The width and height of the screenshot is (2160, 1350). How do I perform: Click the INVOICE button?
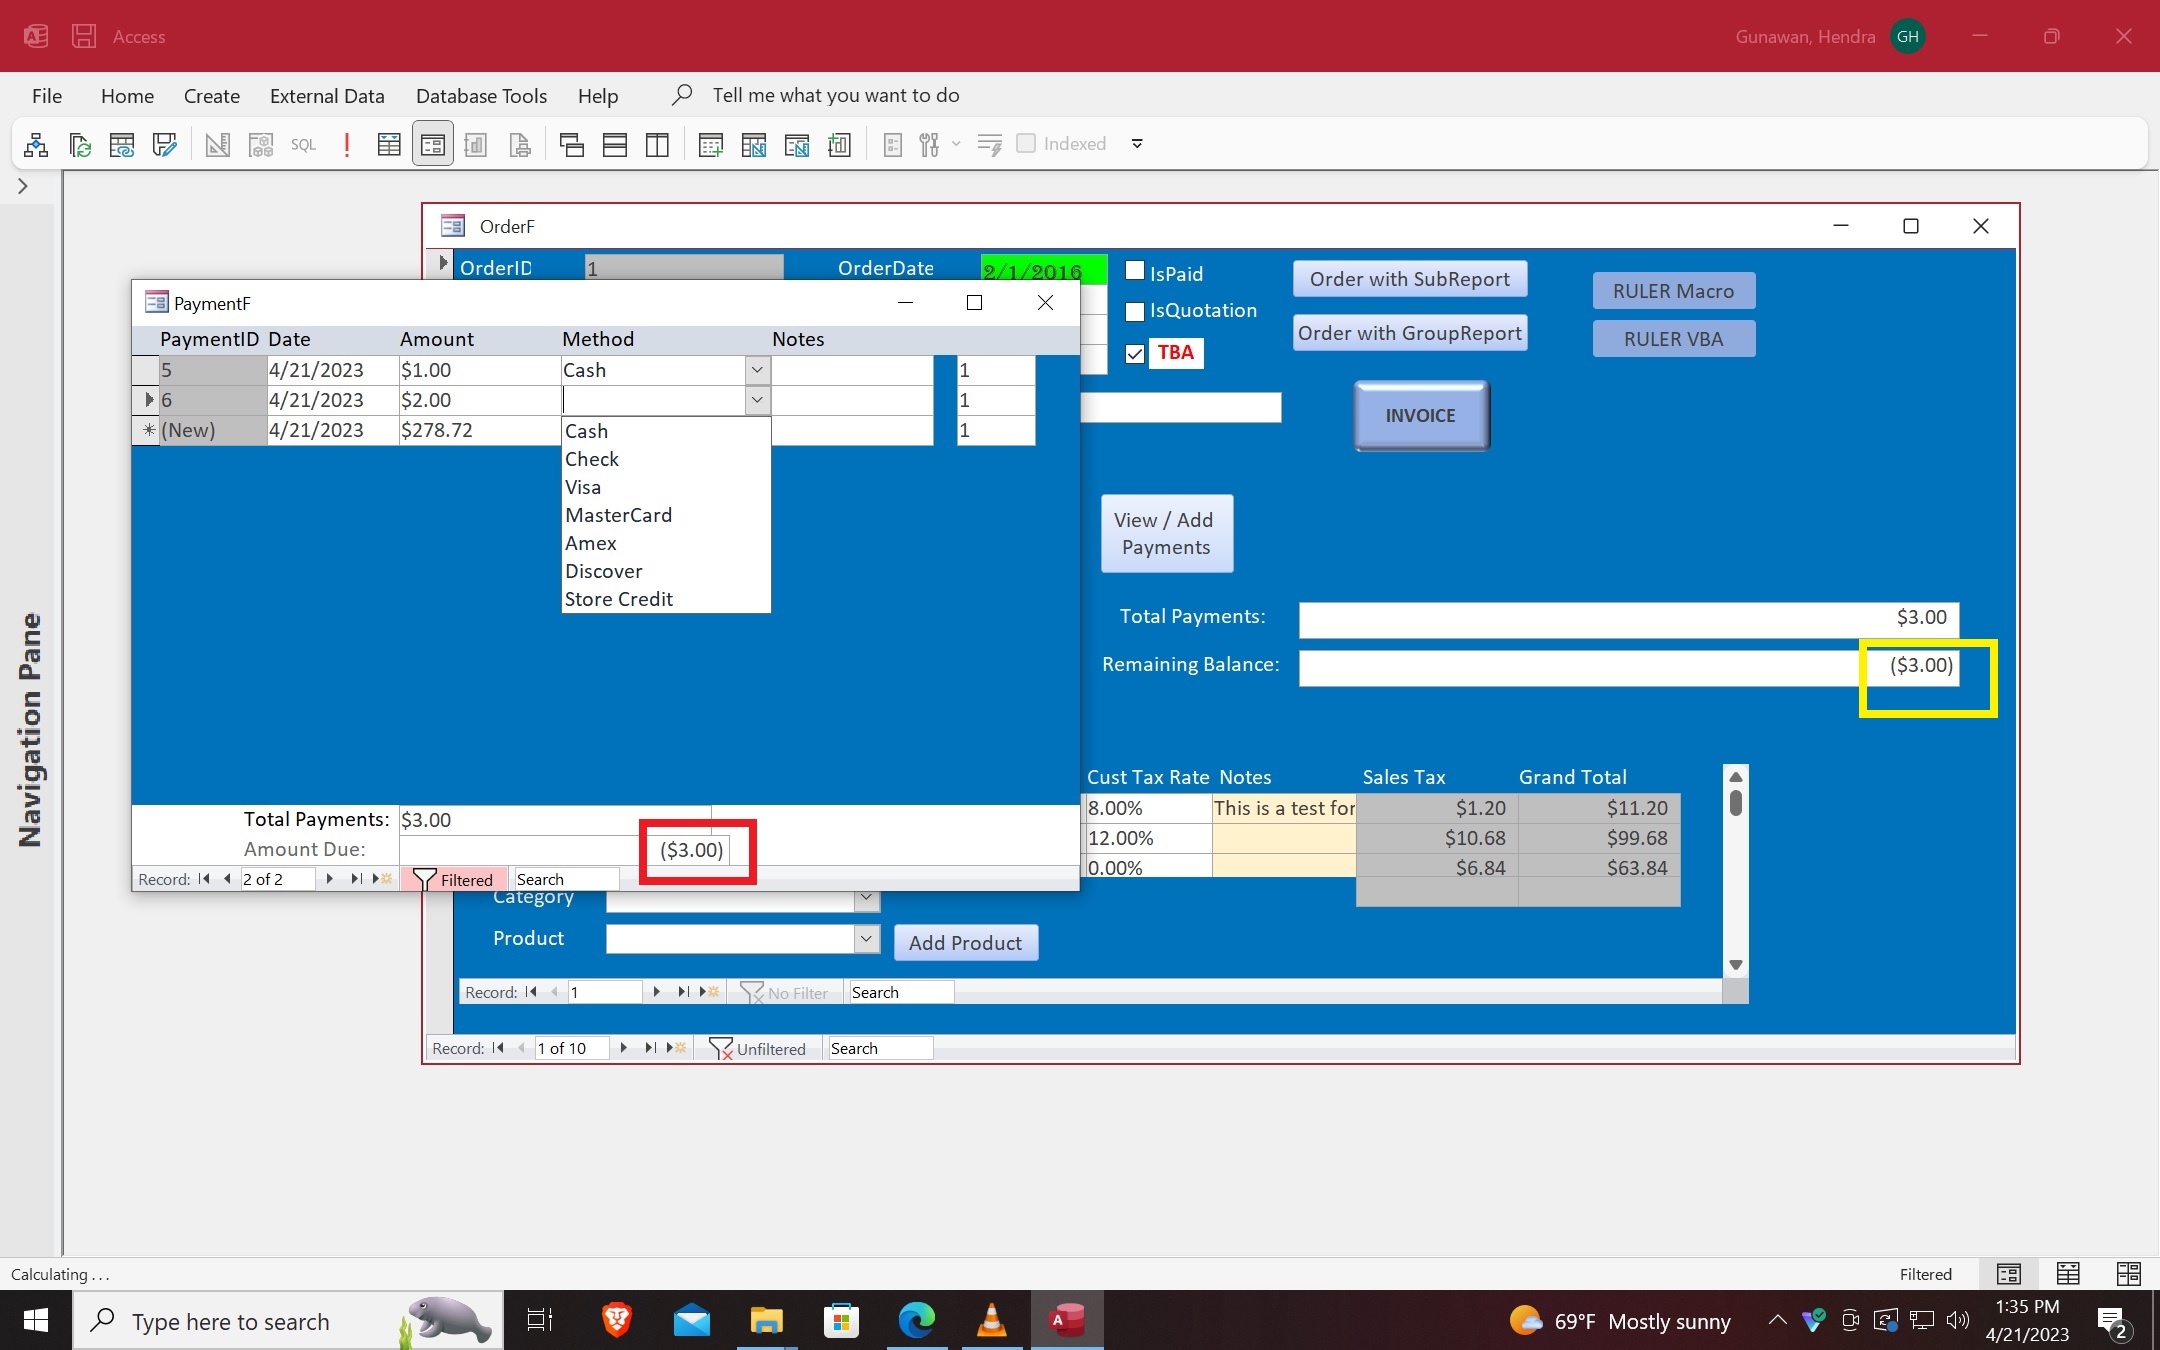pyautogui.click(x=1420, y=415)
